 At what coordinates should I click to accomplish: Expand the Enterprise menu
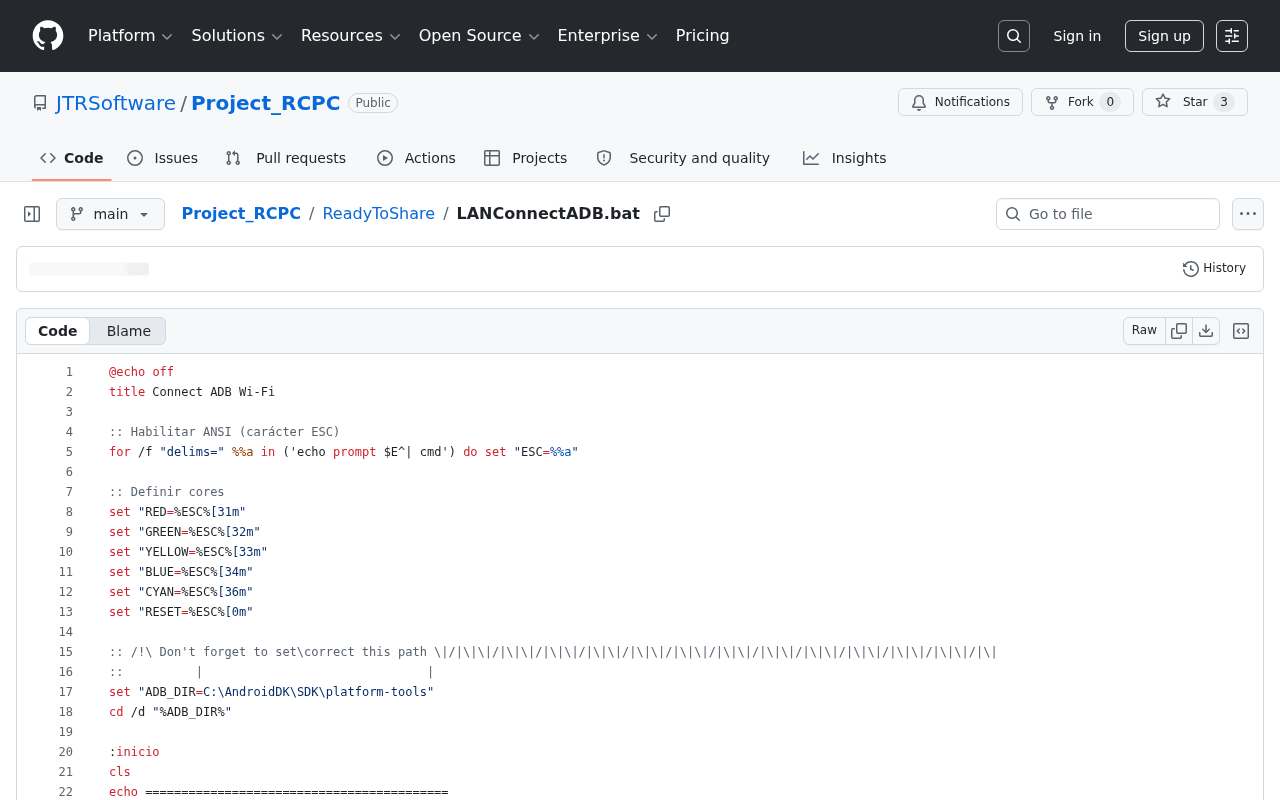point(607,36)
